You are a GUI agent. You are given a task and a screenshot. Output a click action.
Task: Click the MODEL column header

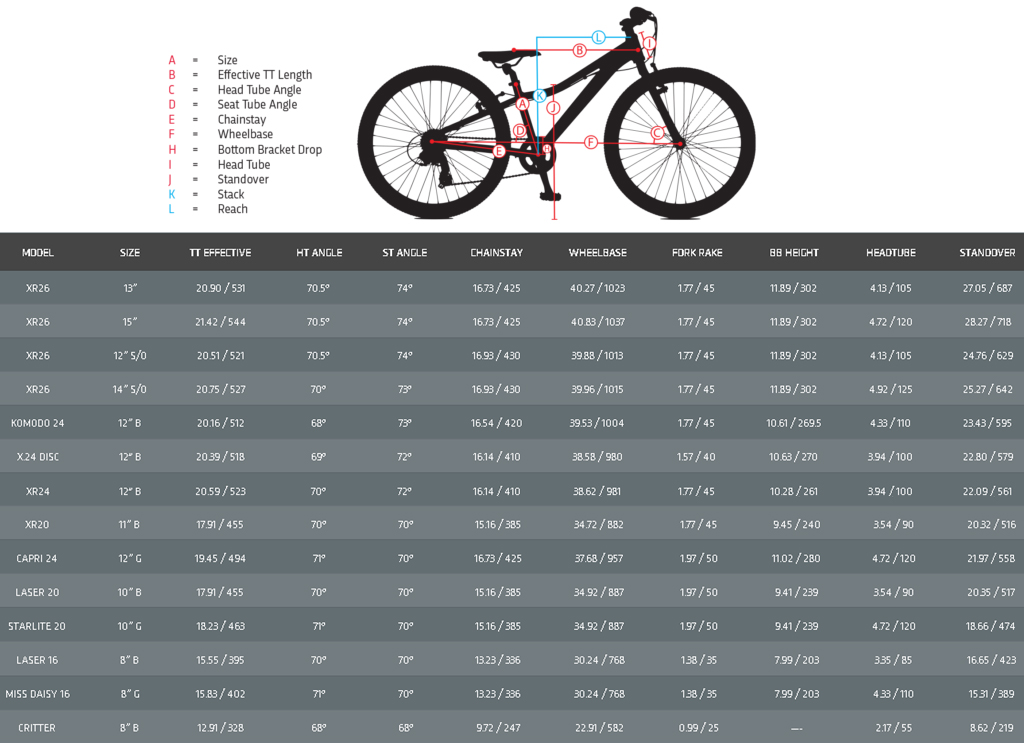click(38, 253)
